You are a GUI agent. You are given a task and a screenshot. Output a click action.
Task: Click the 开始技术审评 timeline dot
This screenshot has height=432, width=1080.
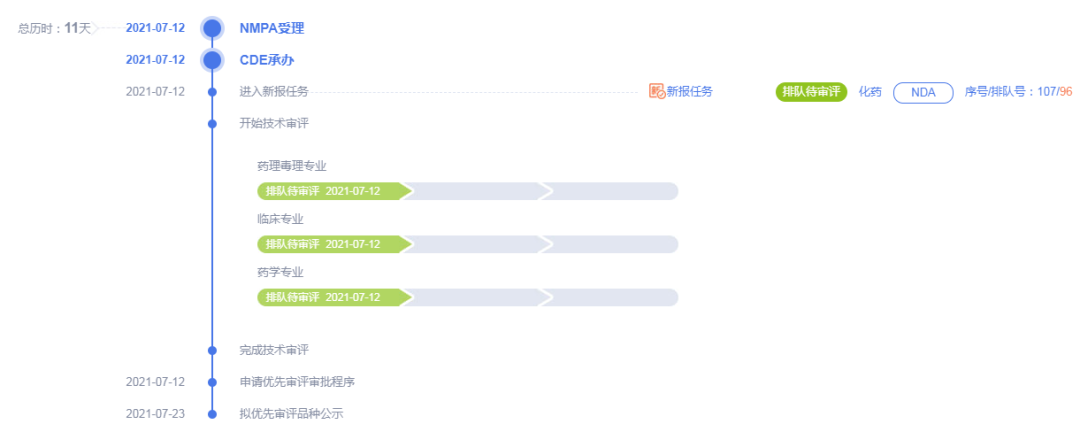click(x=212, y=124)
